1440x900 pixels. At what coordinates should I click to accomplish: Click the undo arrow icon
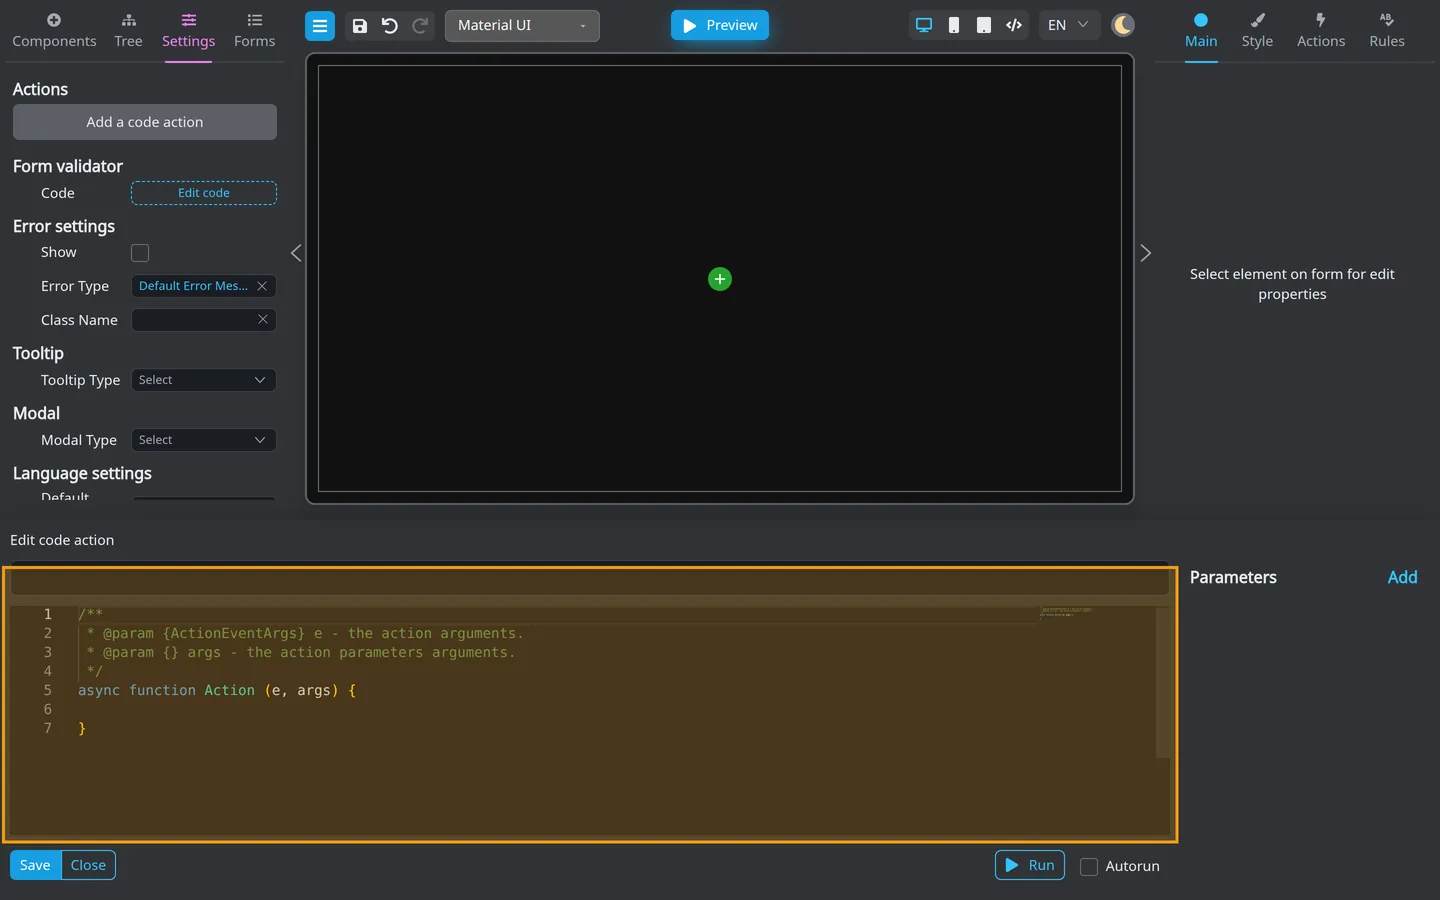tap(390, 26)
